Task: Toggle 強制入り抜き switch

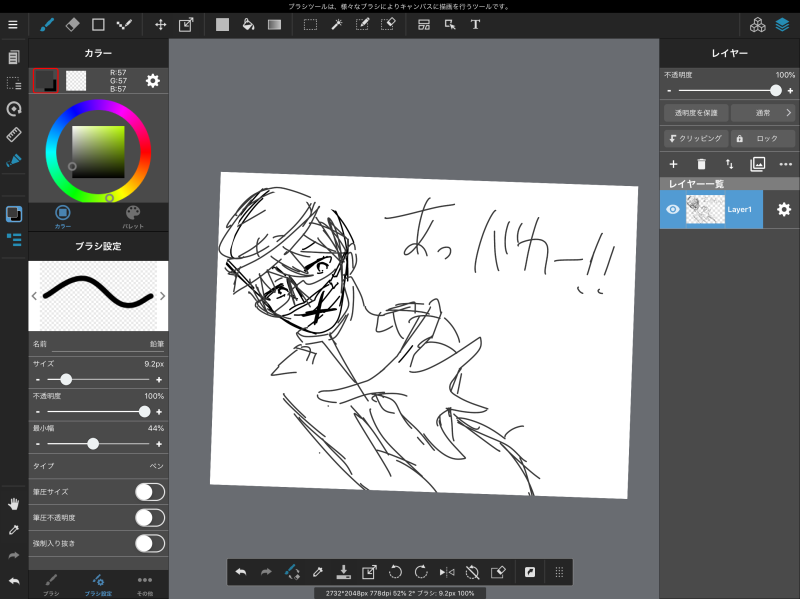Action: coord(150,543)
